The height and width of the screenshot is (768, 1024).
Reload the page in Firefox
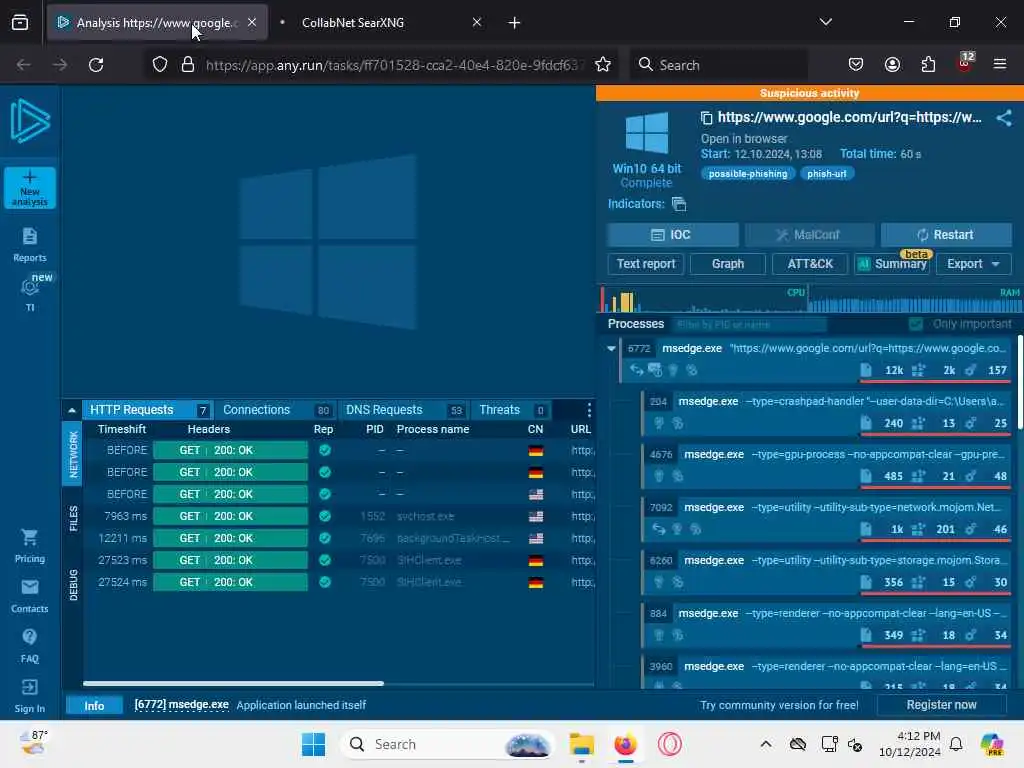(96, 65)
